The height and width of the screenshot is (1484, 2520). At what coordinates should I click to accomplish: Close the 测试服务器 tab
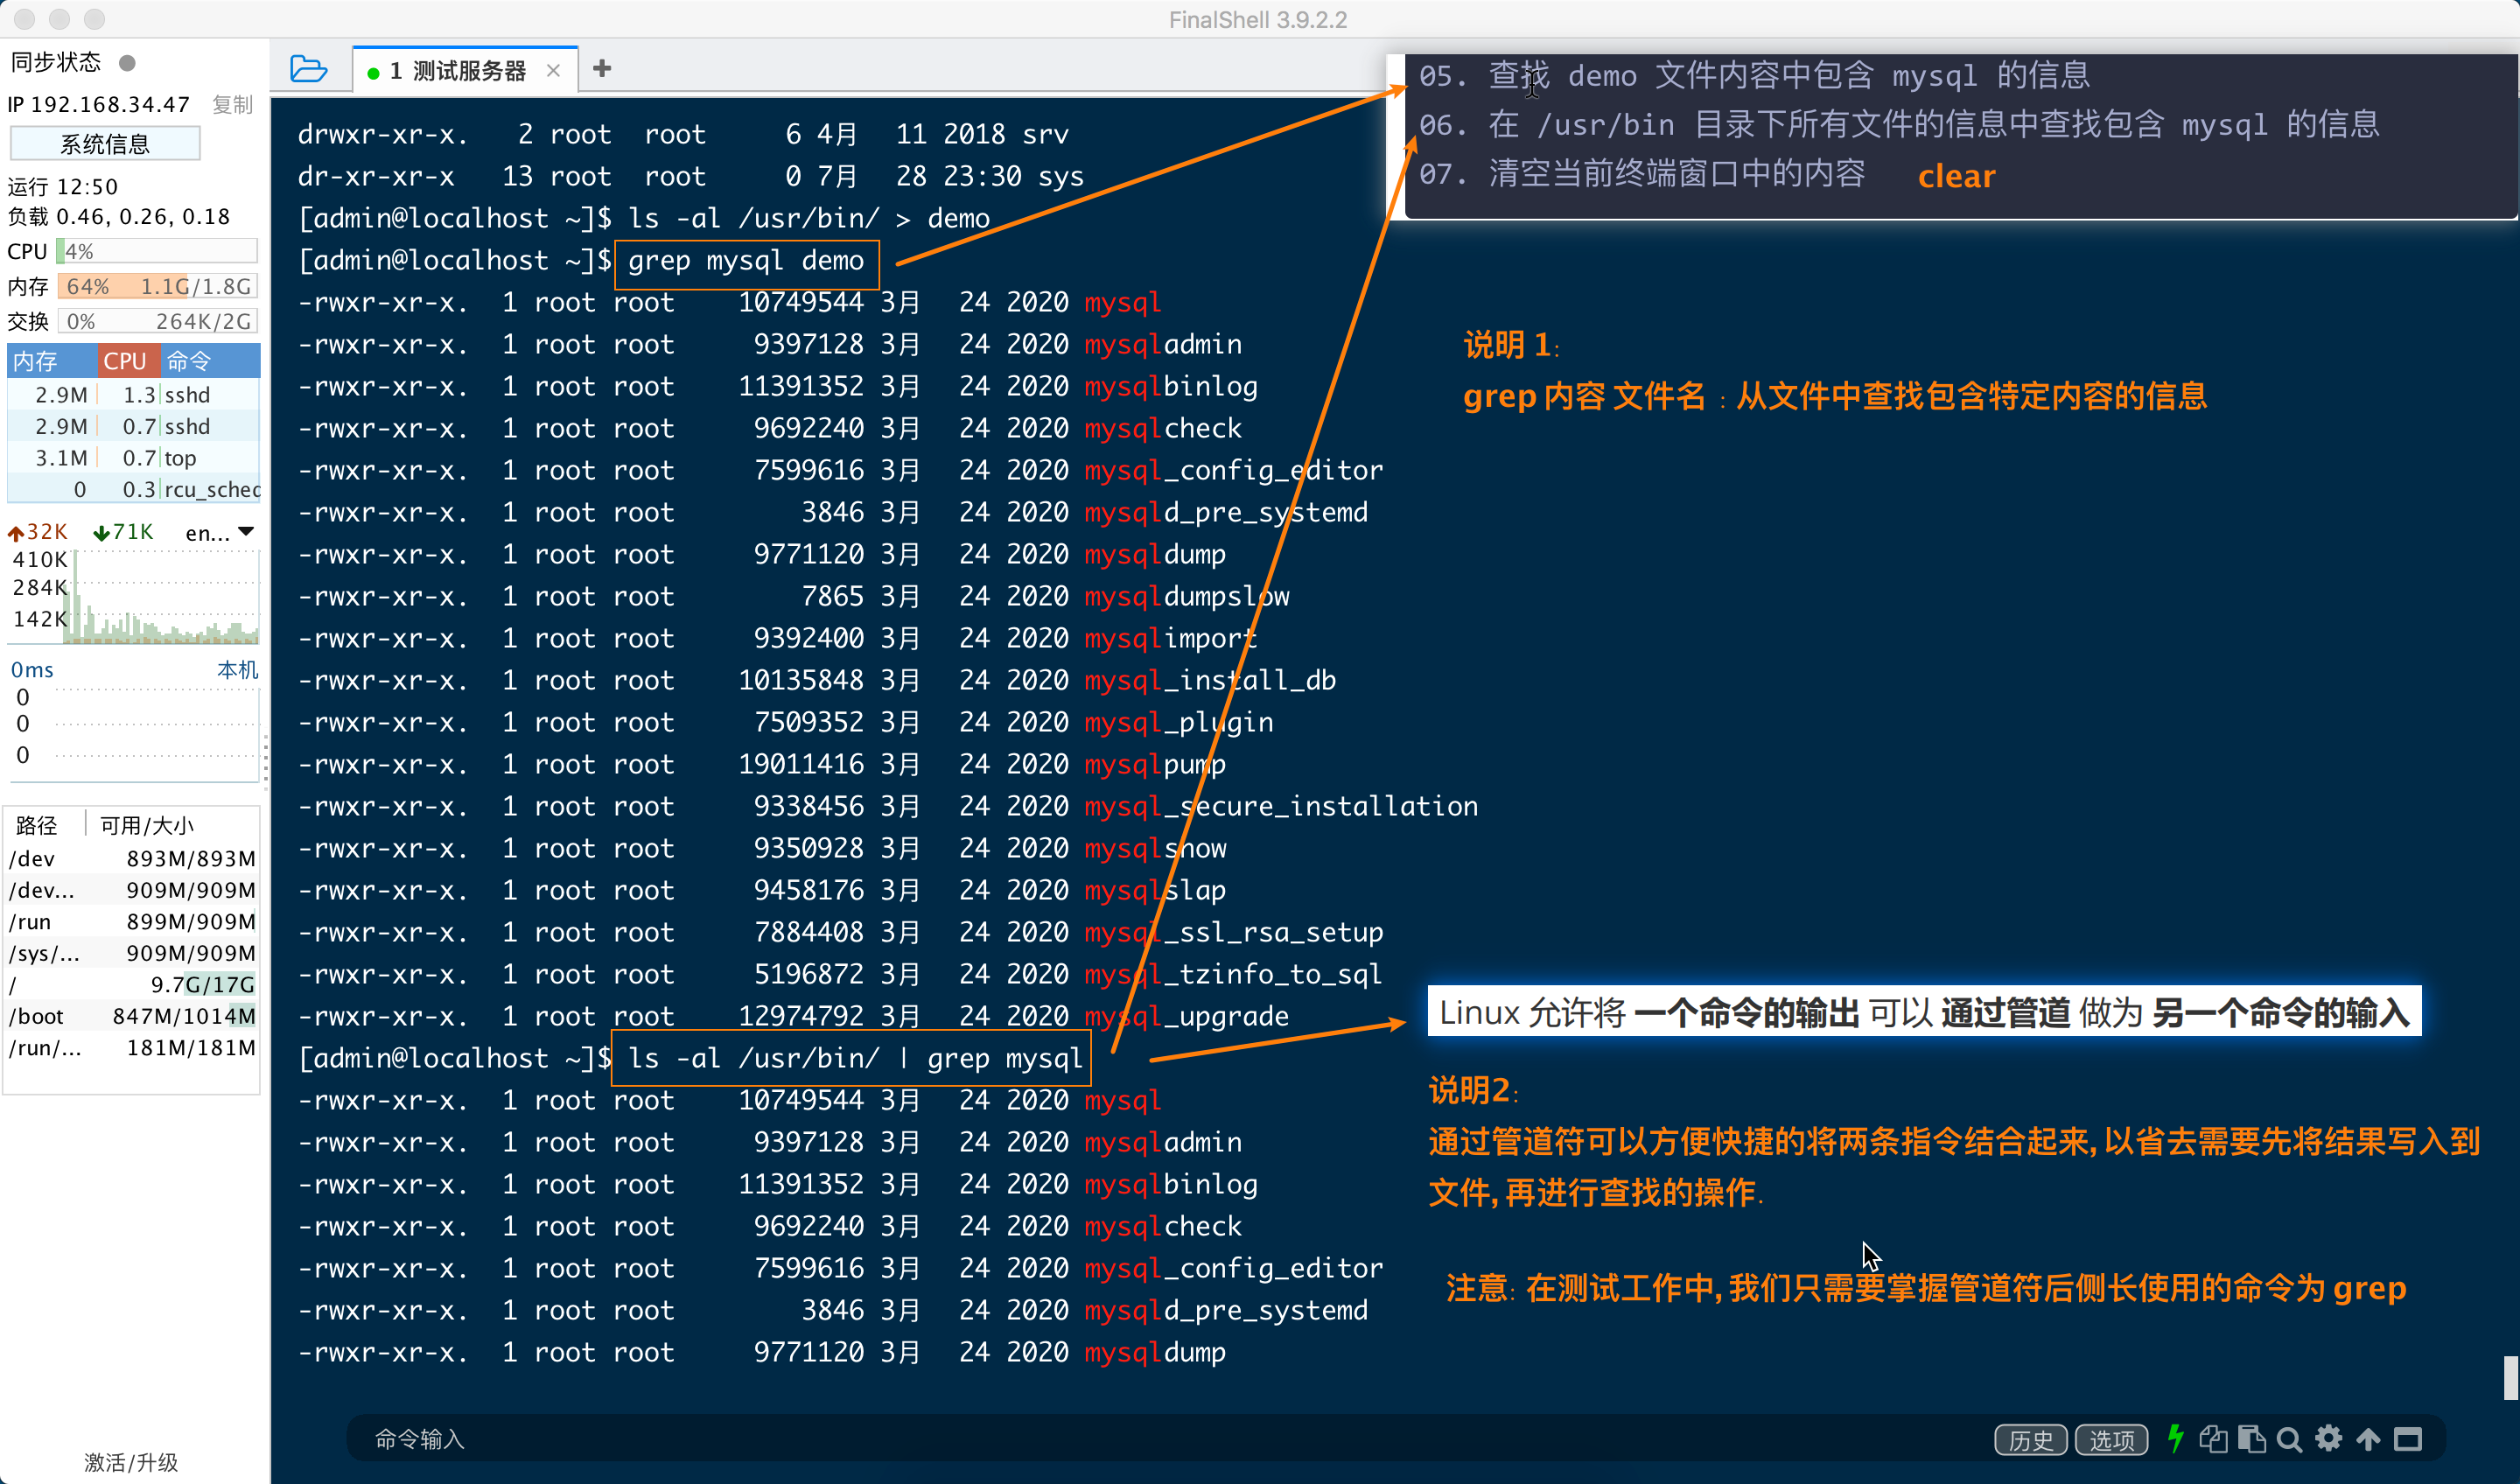click(x=553, y=71)
